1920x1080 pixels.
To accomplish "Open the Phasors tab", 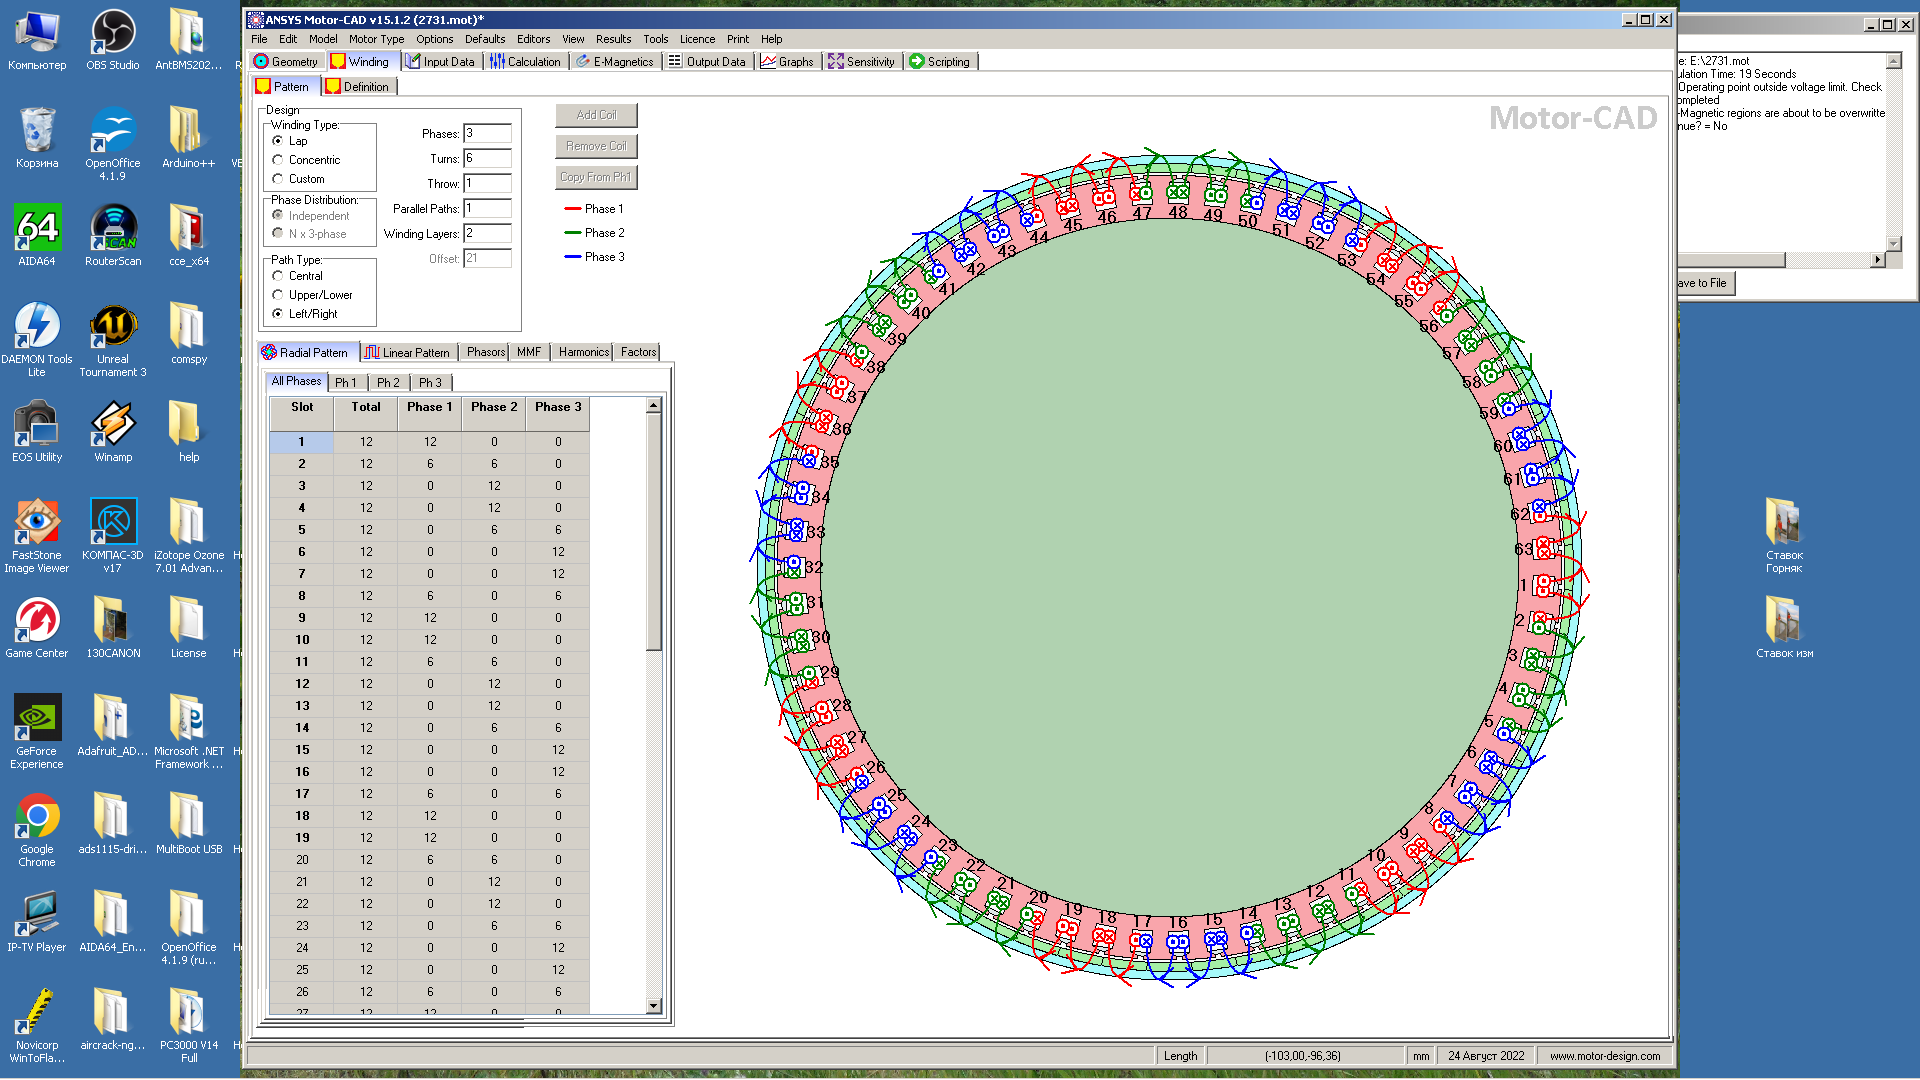I will (485, 352).
